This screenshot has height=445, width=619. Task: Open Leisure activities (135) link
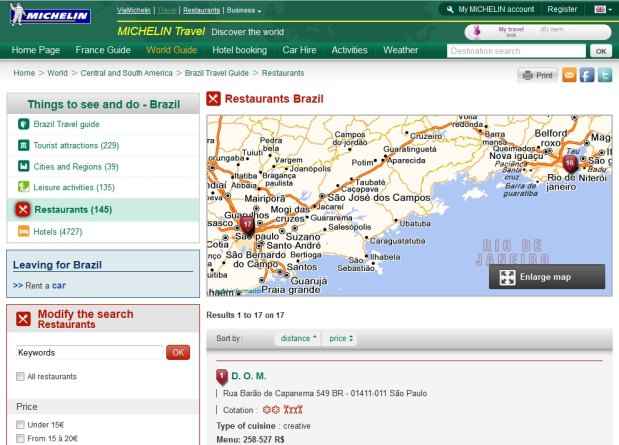(x=74, y=187)
